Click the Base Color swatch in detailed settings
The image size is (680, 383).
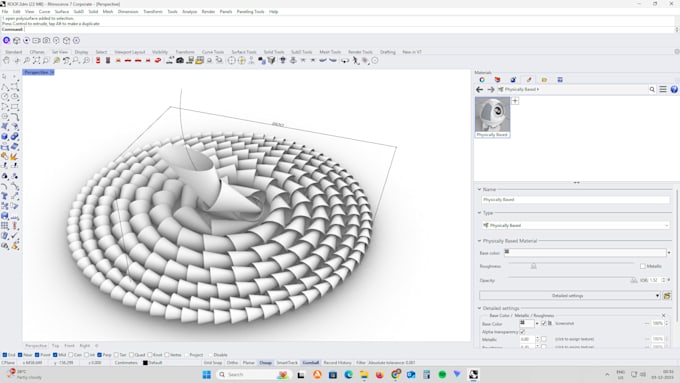[526, 323]
